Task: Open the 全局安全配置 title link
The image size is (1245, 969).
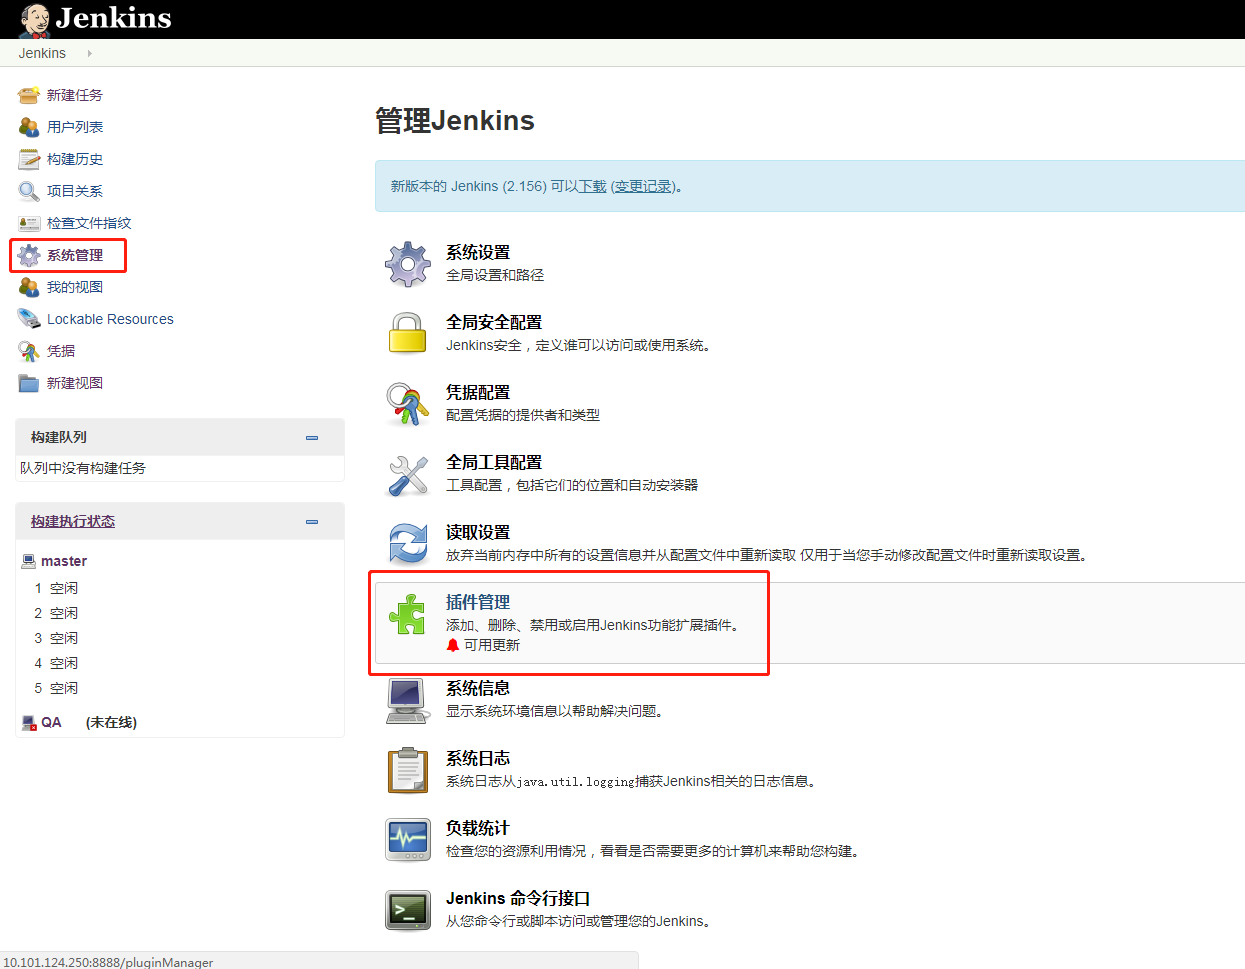Action: 494,322
